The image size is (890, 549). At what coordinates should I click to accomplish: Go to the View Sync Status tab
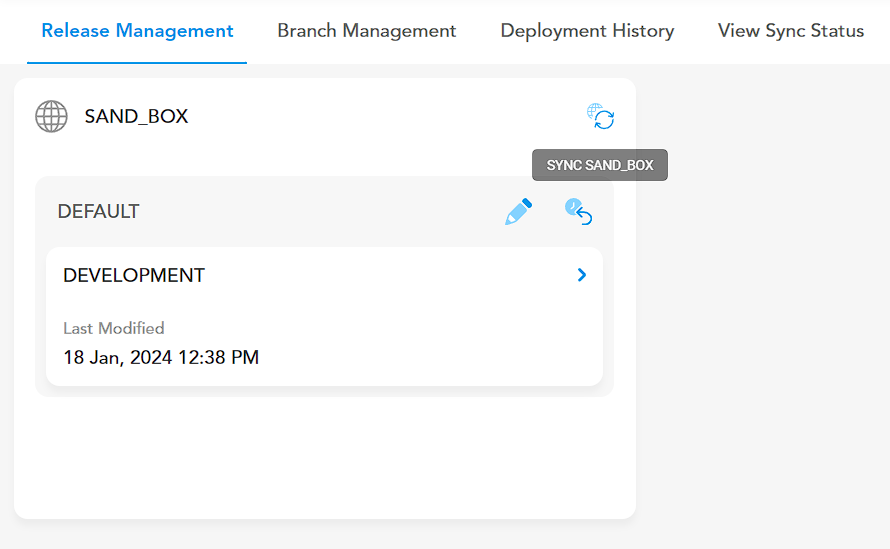coord(791,31)
